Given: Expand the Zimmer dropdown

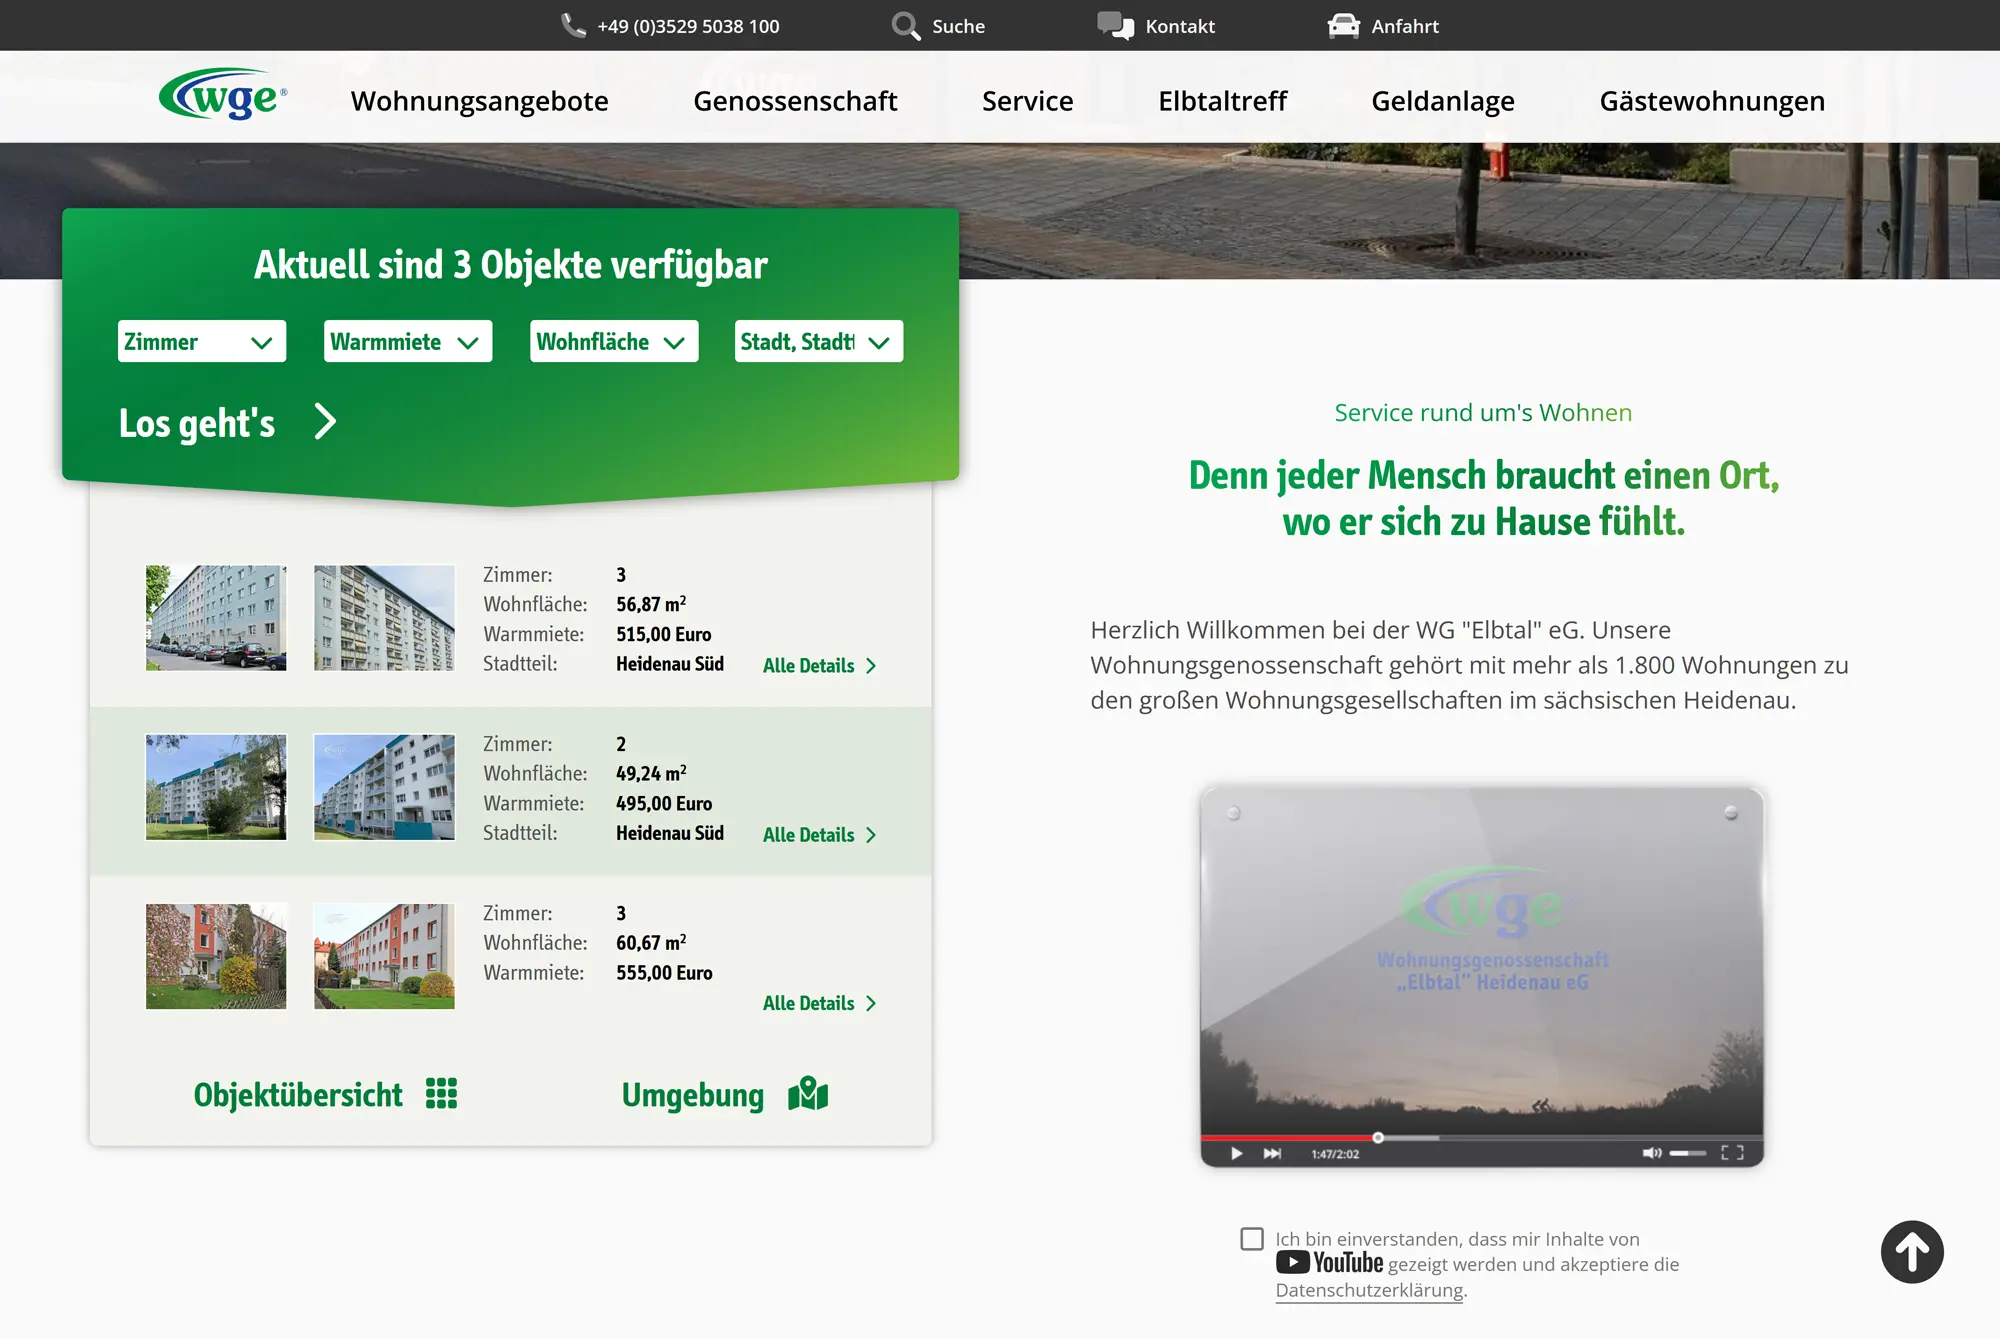Looking at the screenshot, I should click(202, 342).
